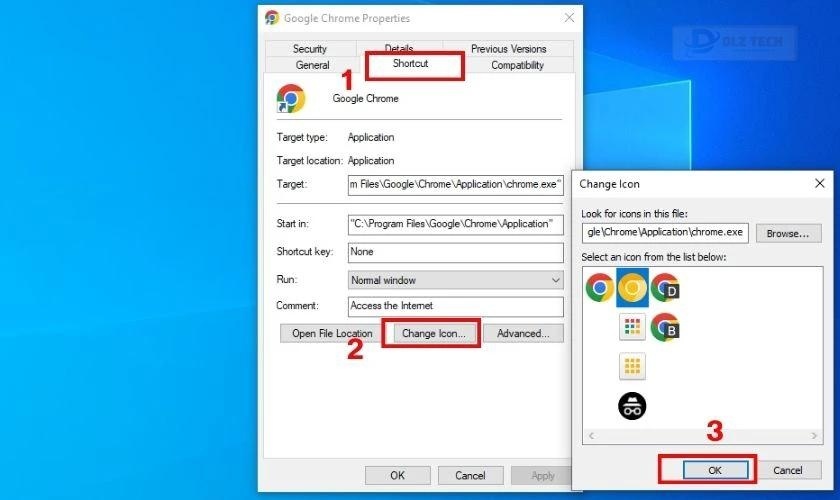Choose the Chrome Beta icon with B badge
This screenshot has width=840, height=500.
(x=665, y=327)
